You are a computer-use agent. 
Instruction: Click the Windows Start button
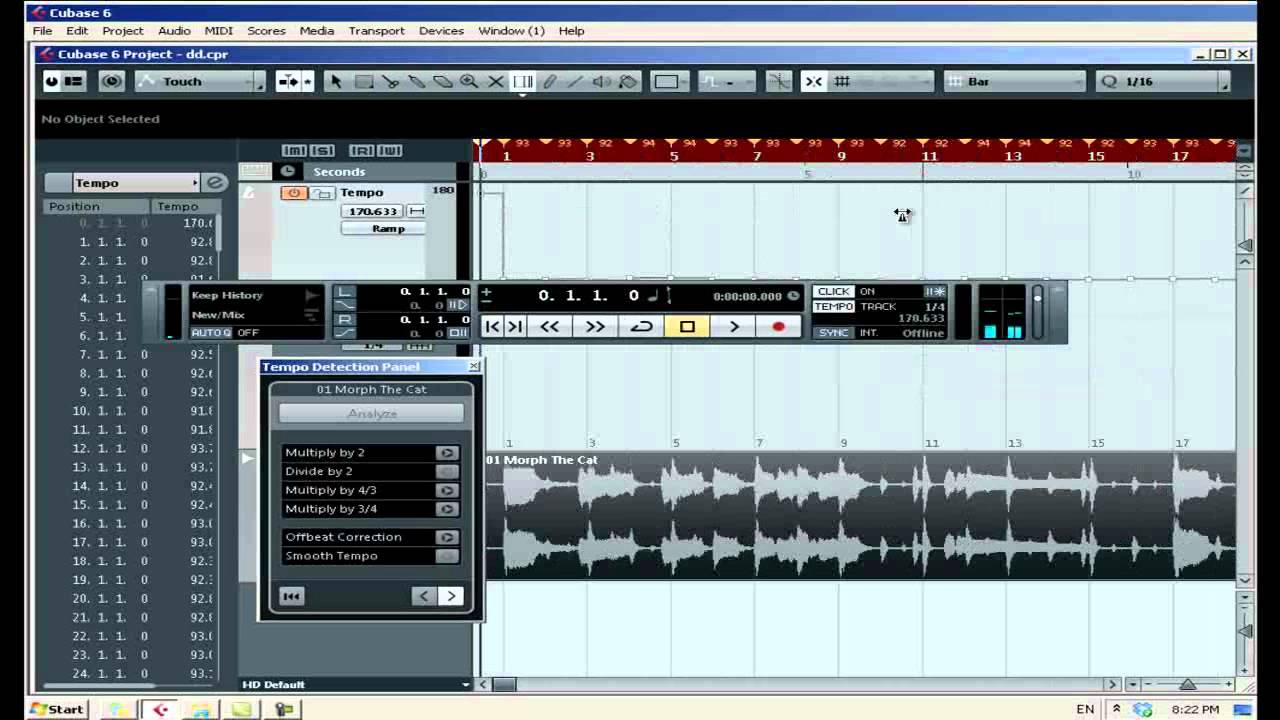(x=56, y=709)
